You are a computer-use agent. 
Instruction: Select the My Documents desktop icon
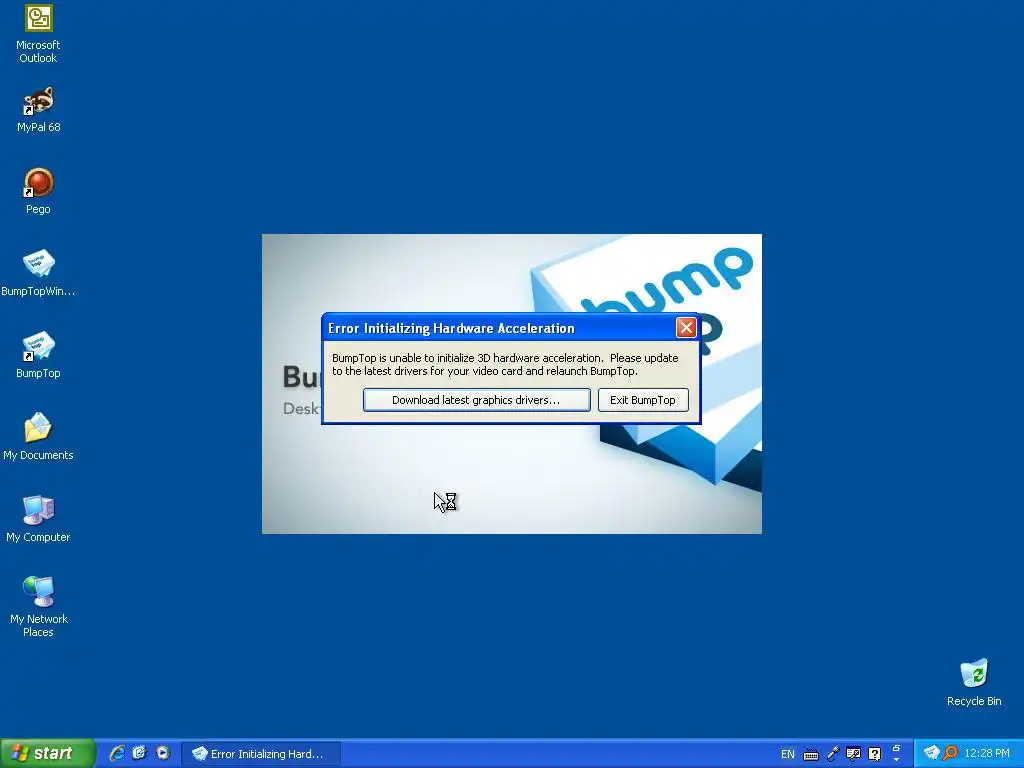point(38,437)
